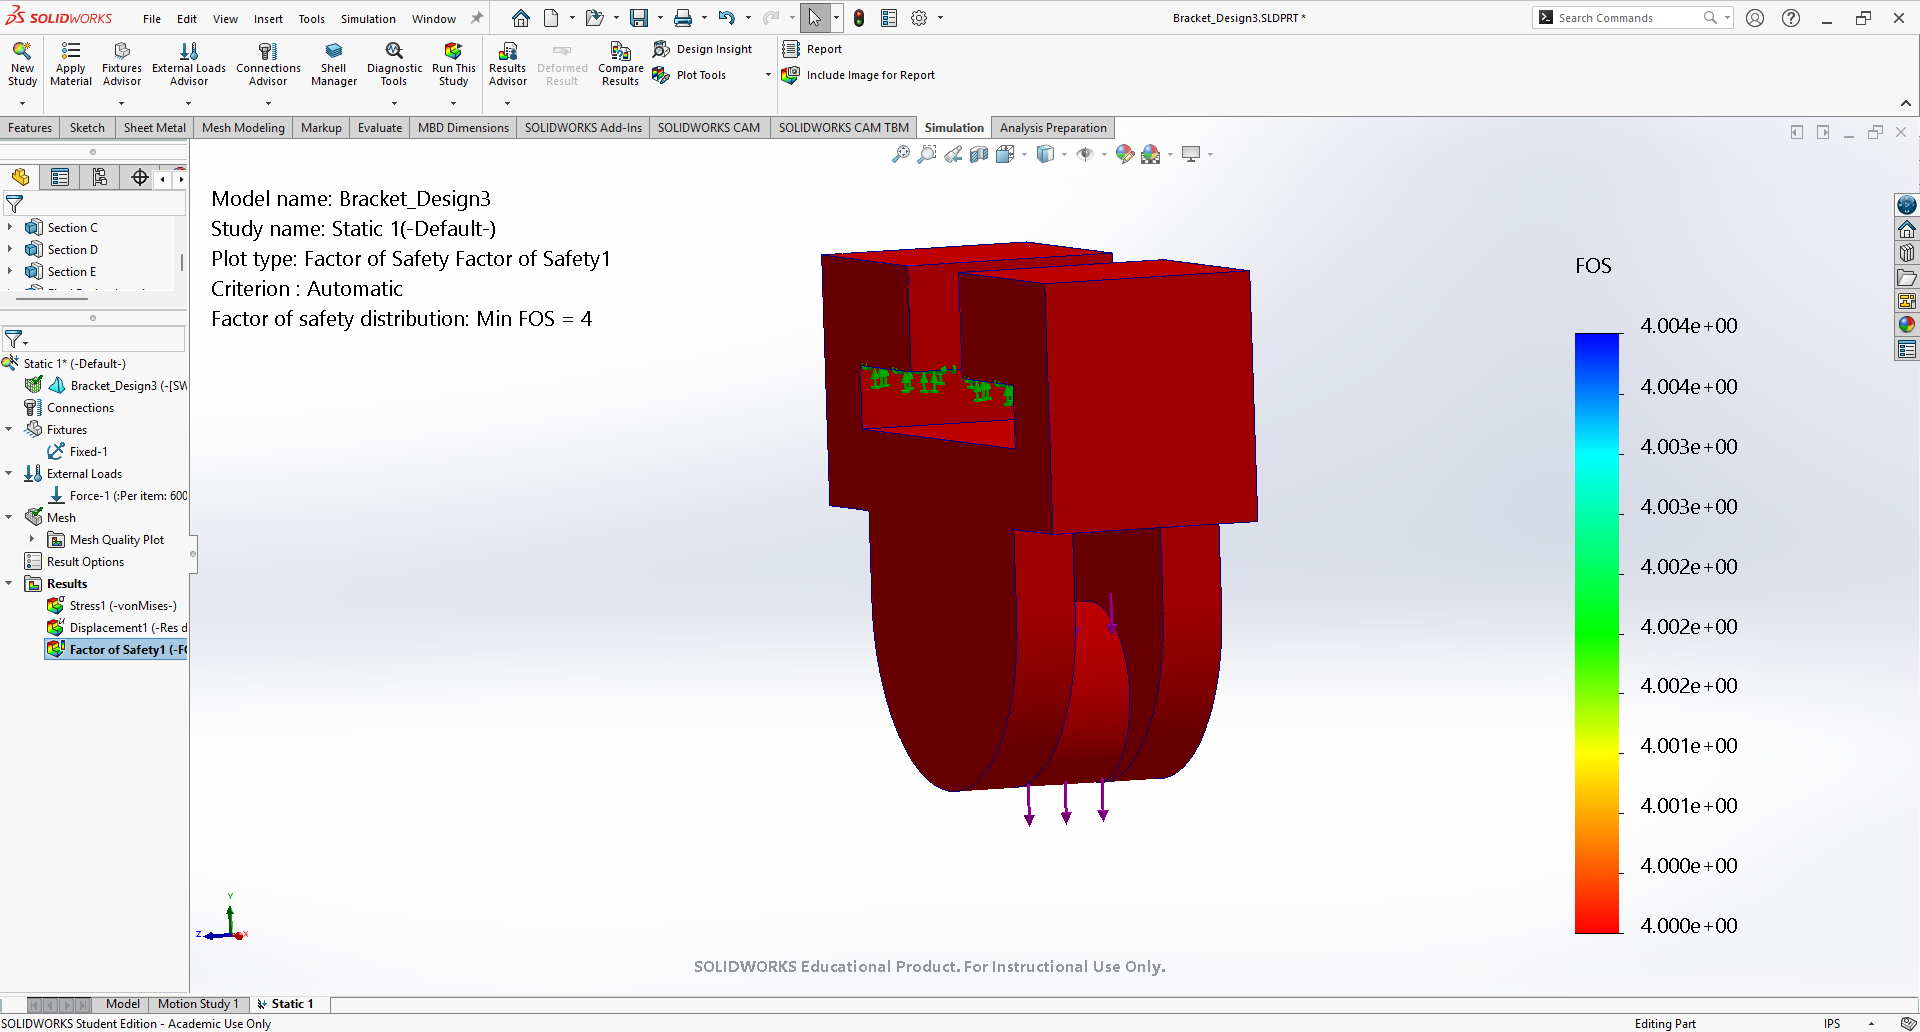
Task: Select Stress1 (-vonMises-) result
Action: pyautogui.click(x=112, y=605)
